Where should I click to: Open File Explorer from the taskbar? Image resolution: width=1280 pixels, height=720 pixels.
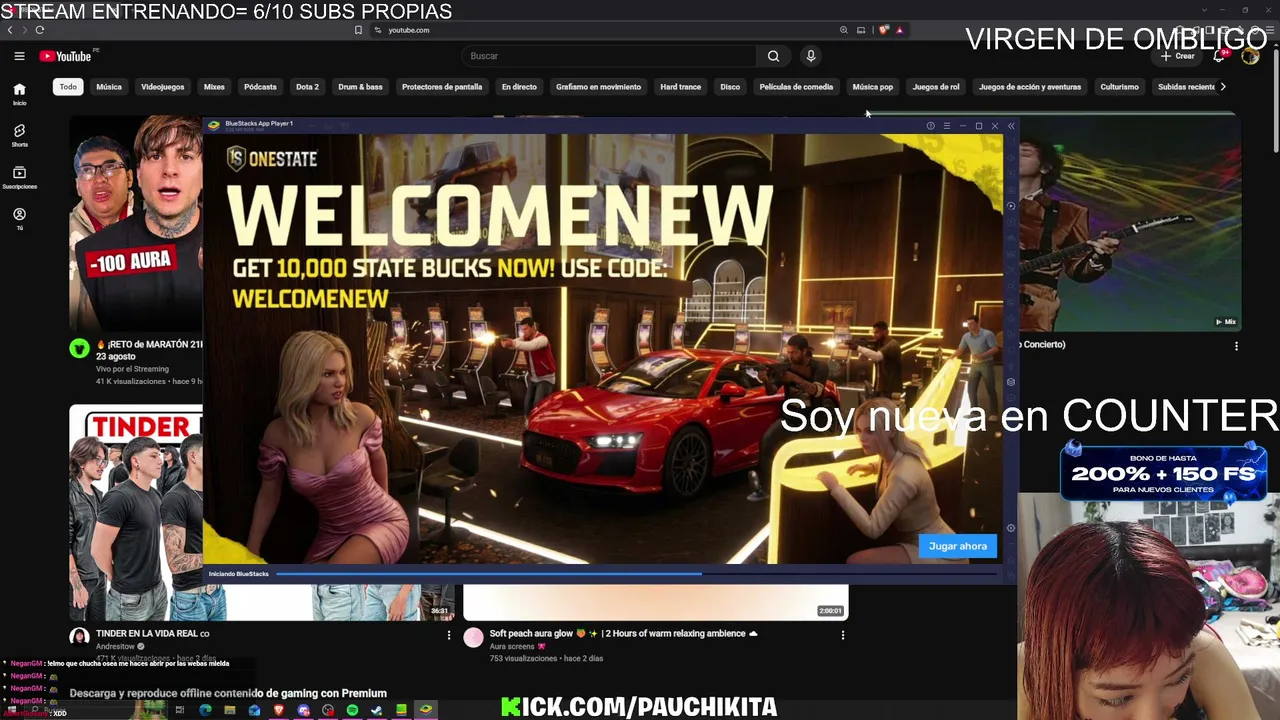230,710
